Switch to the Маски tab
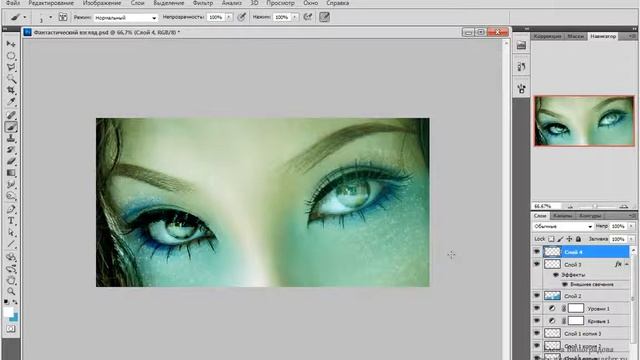This screenshot has width=640, height=360. (576, 36)
